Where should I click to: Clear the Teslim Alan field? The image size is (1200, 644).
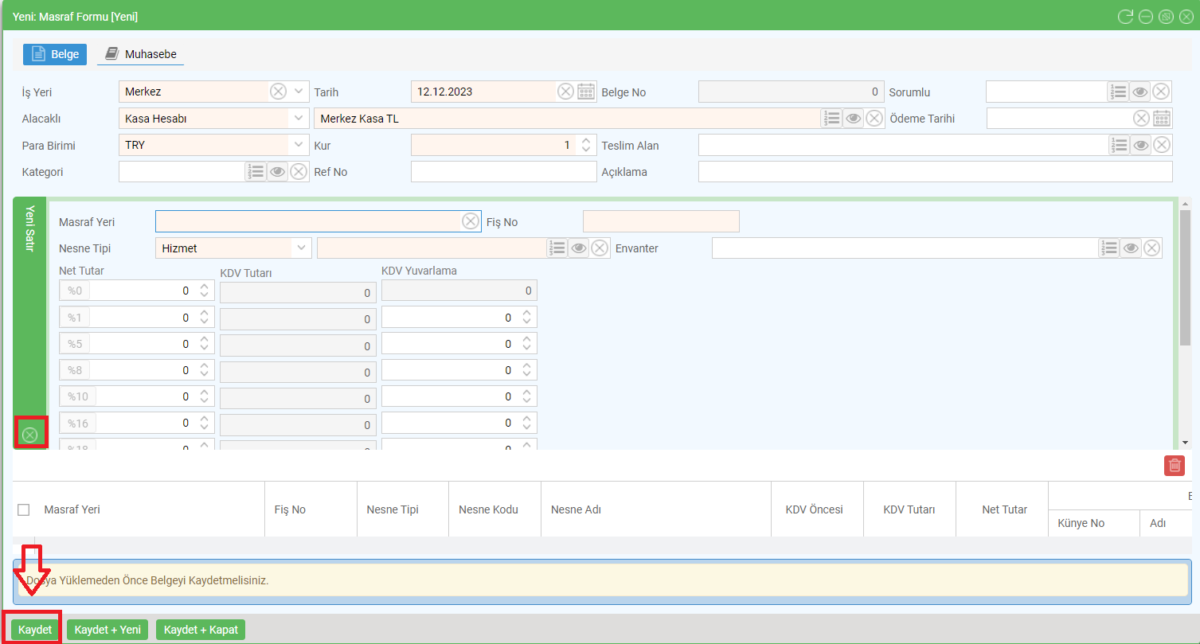coord(1161,145)
